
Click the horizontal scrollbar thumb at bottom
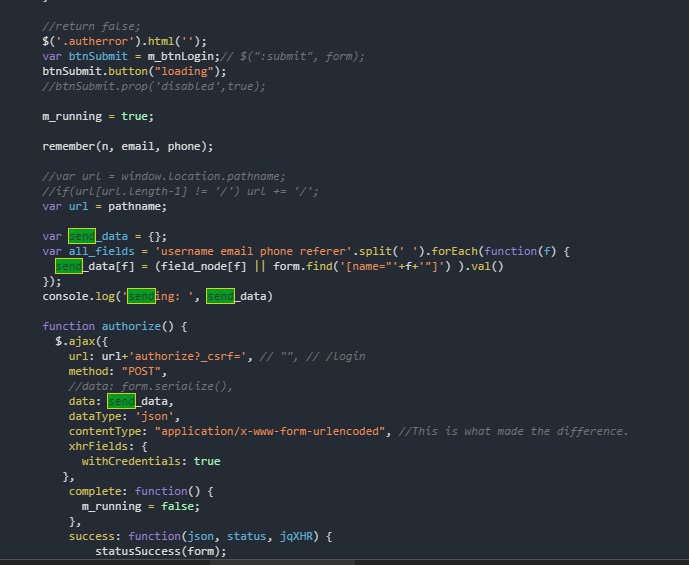tap(282, 562)
